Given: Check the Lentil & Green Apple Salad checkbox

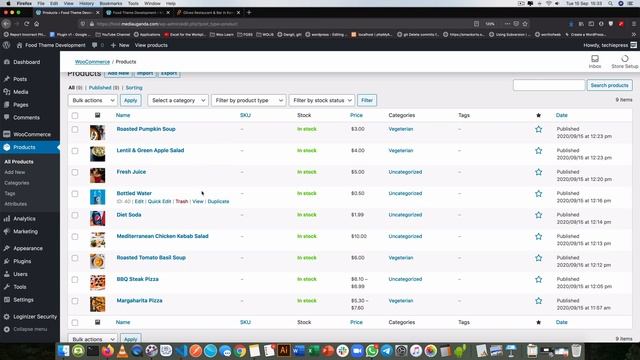Looking at the screenshot, I should pos(75,151).
